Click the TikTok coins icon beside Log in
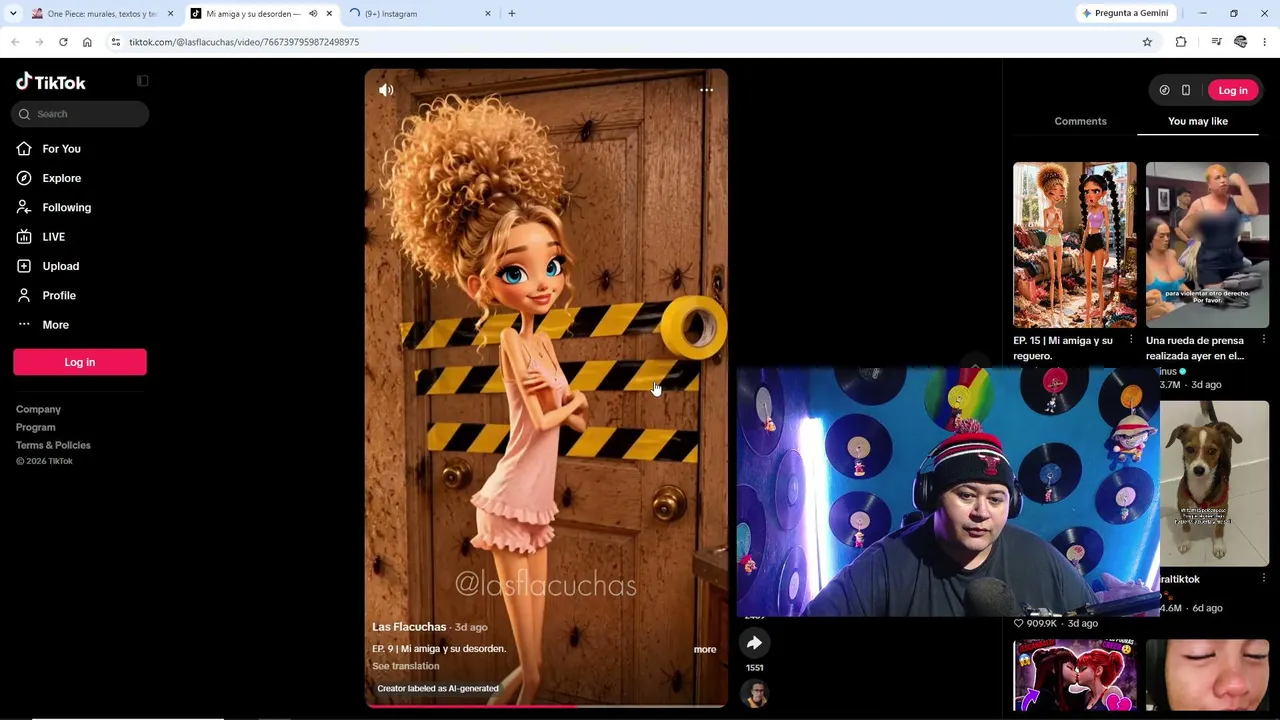1280x720 pixels. pyautogui.click(x=1164, y=90)
